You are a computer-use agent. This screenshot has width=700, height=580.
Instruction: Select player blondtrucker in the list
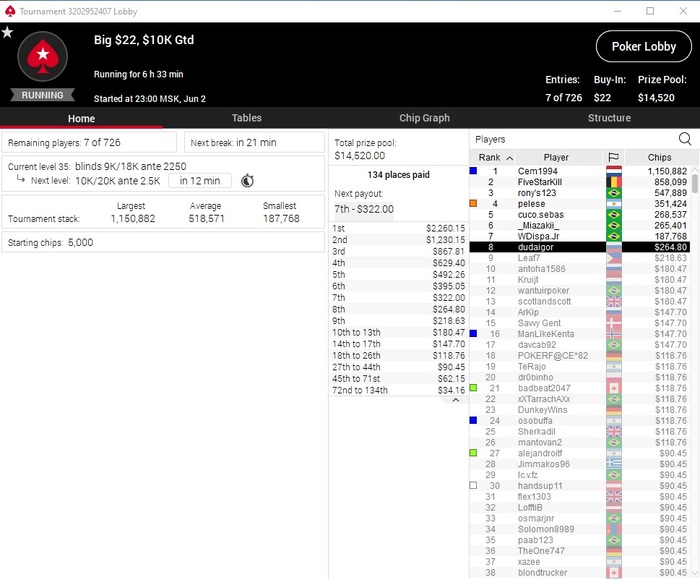click(x=579, y=572)
